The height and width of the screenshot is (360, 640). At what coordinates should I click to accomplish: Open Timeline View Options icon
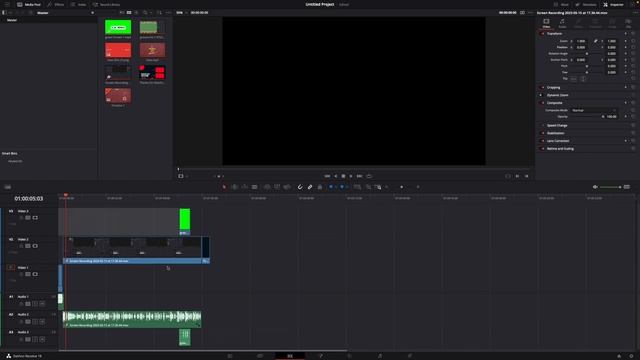coord(7,187)
